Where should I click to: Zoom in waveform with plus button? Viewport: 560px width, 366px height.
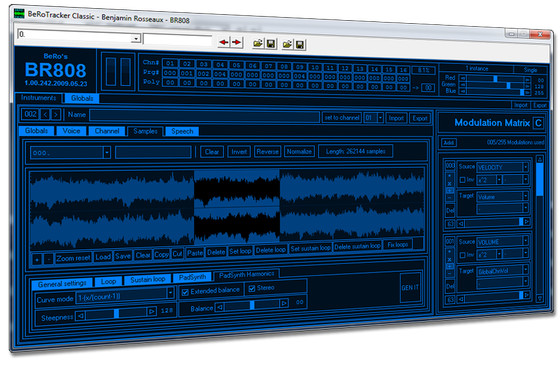pyautogui.click(x=37, y=259)
